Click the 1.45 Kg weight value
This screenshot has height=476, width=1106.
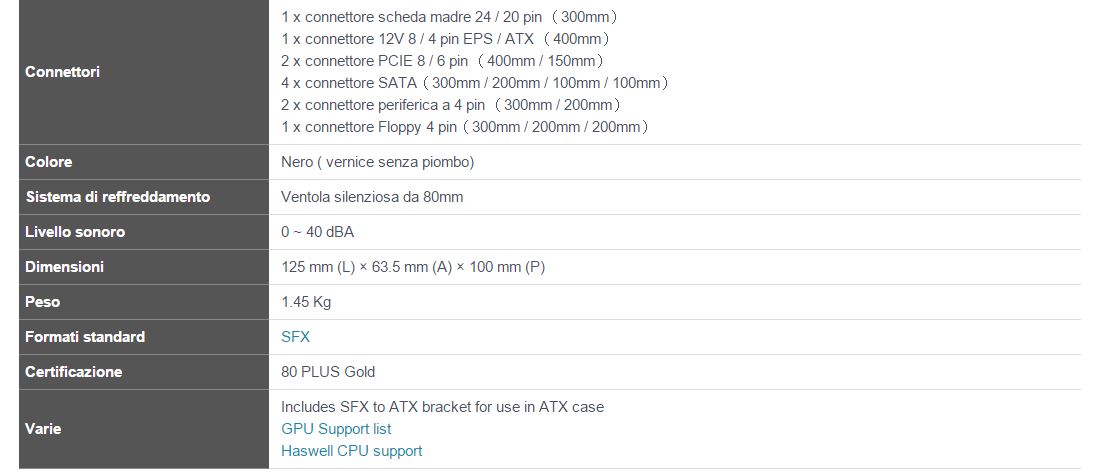tap(306, 302)
